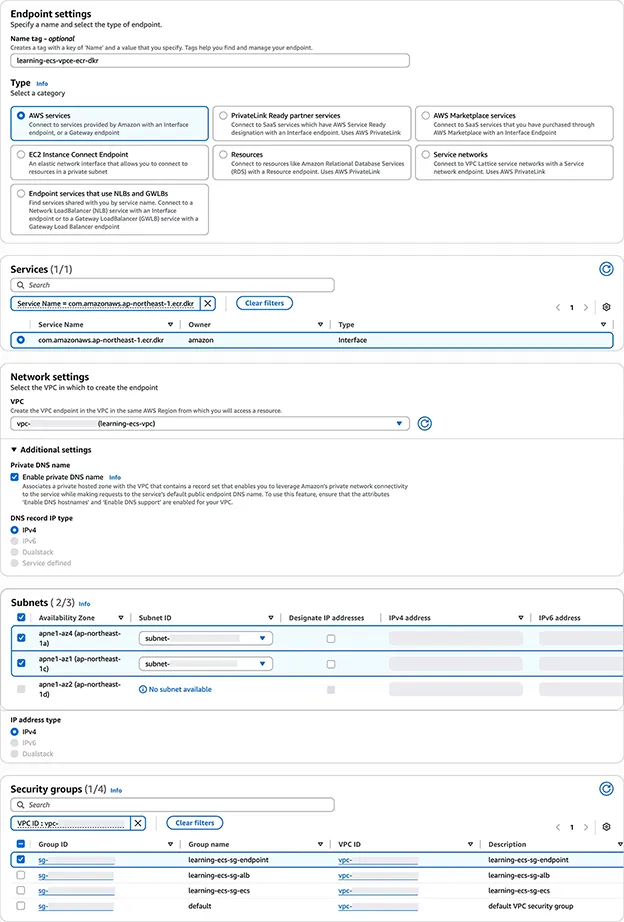Open Info link next to Security groups
This screenshot has width=624, height=922.
coord(116,790)
